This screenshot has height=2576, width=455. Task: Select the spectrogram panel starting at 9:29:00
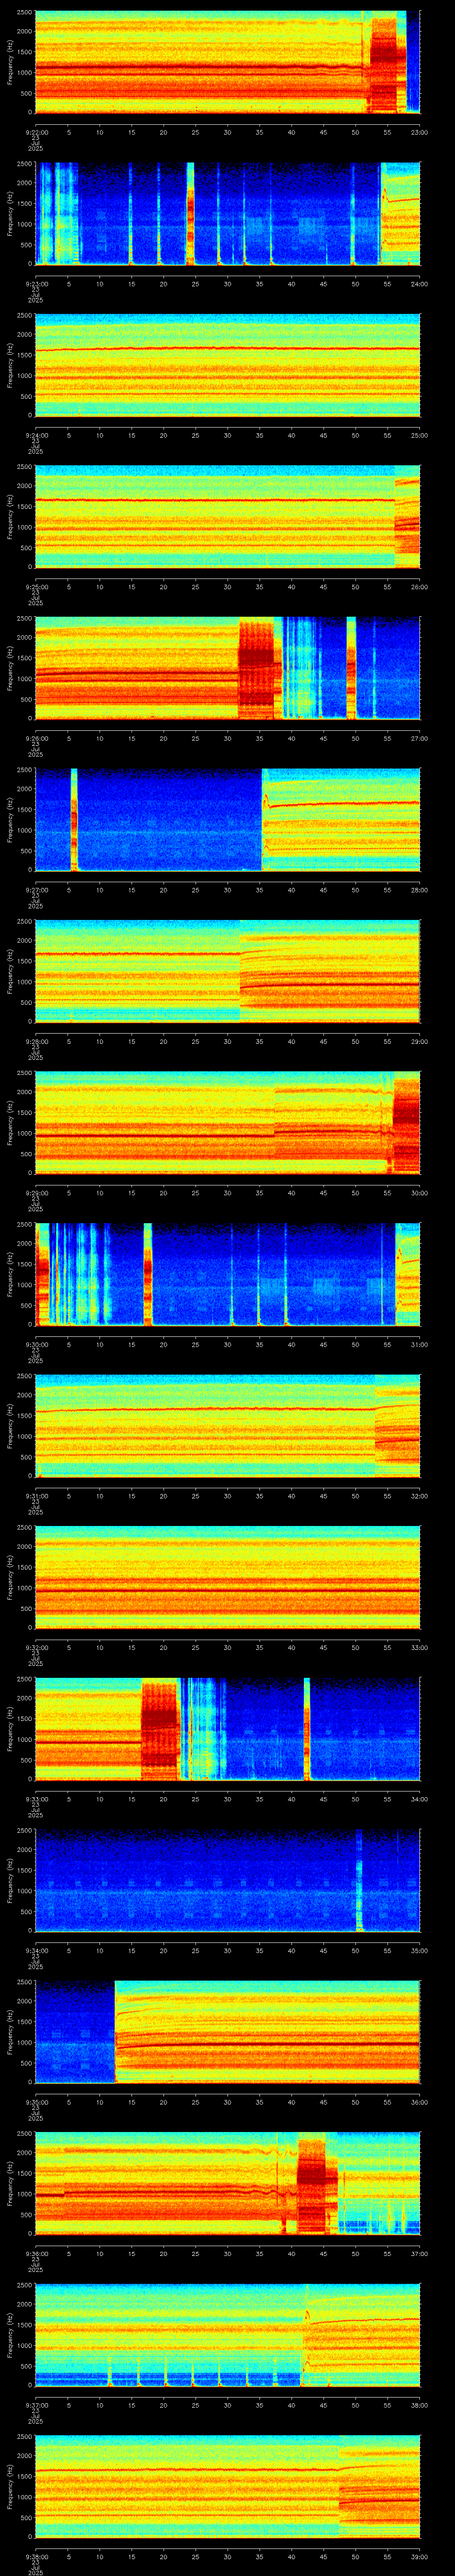coord(227,1123)
